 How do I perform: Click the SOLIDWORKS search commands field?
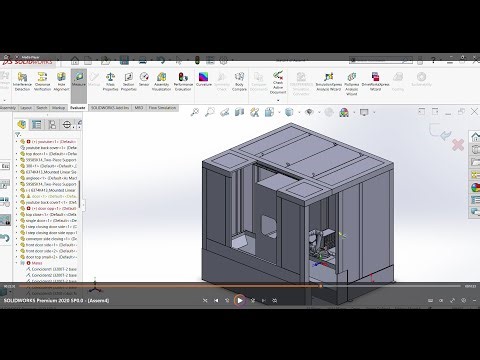click(381, 60)
